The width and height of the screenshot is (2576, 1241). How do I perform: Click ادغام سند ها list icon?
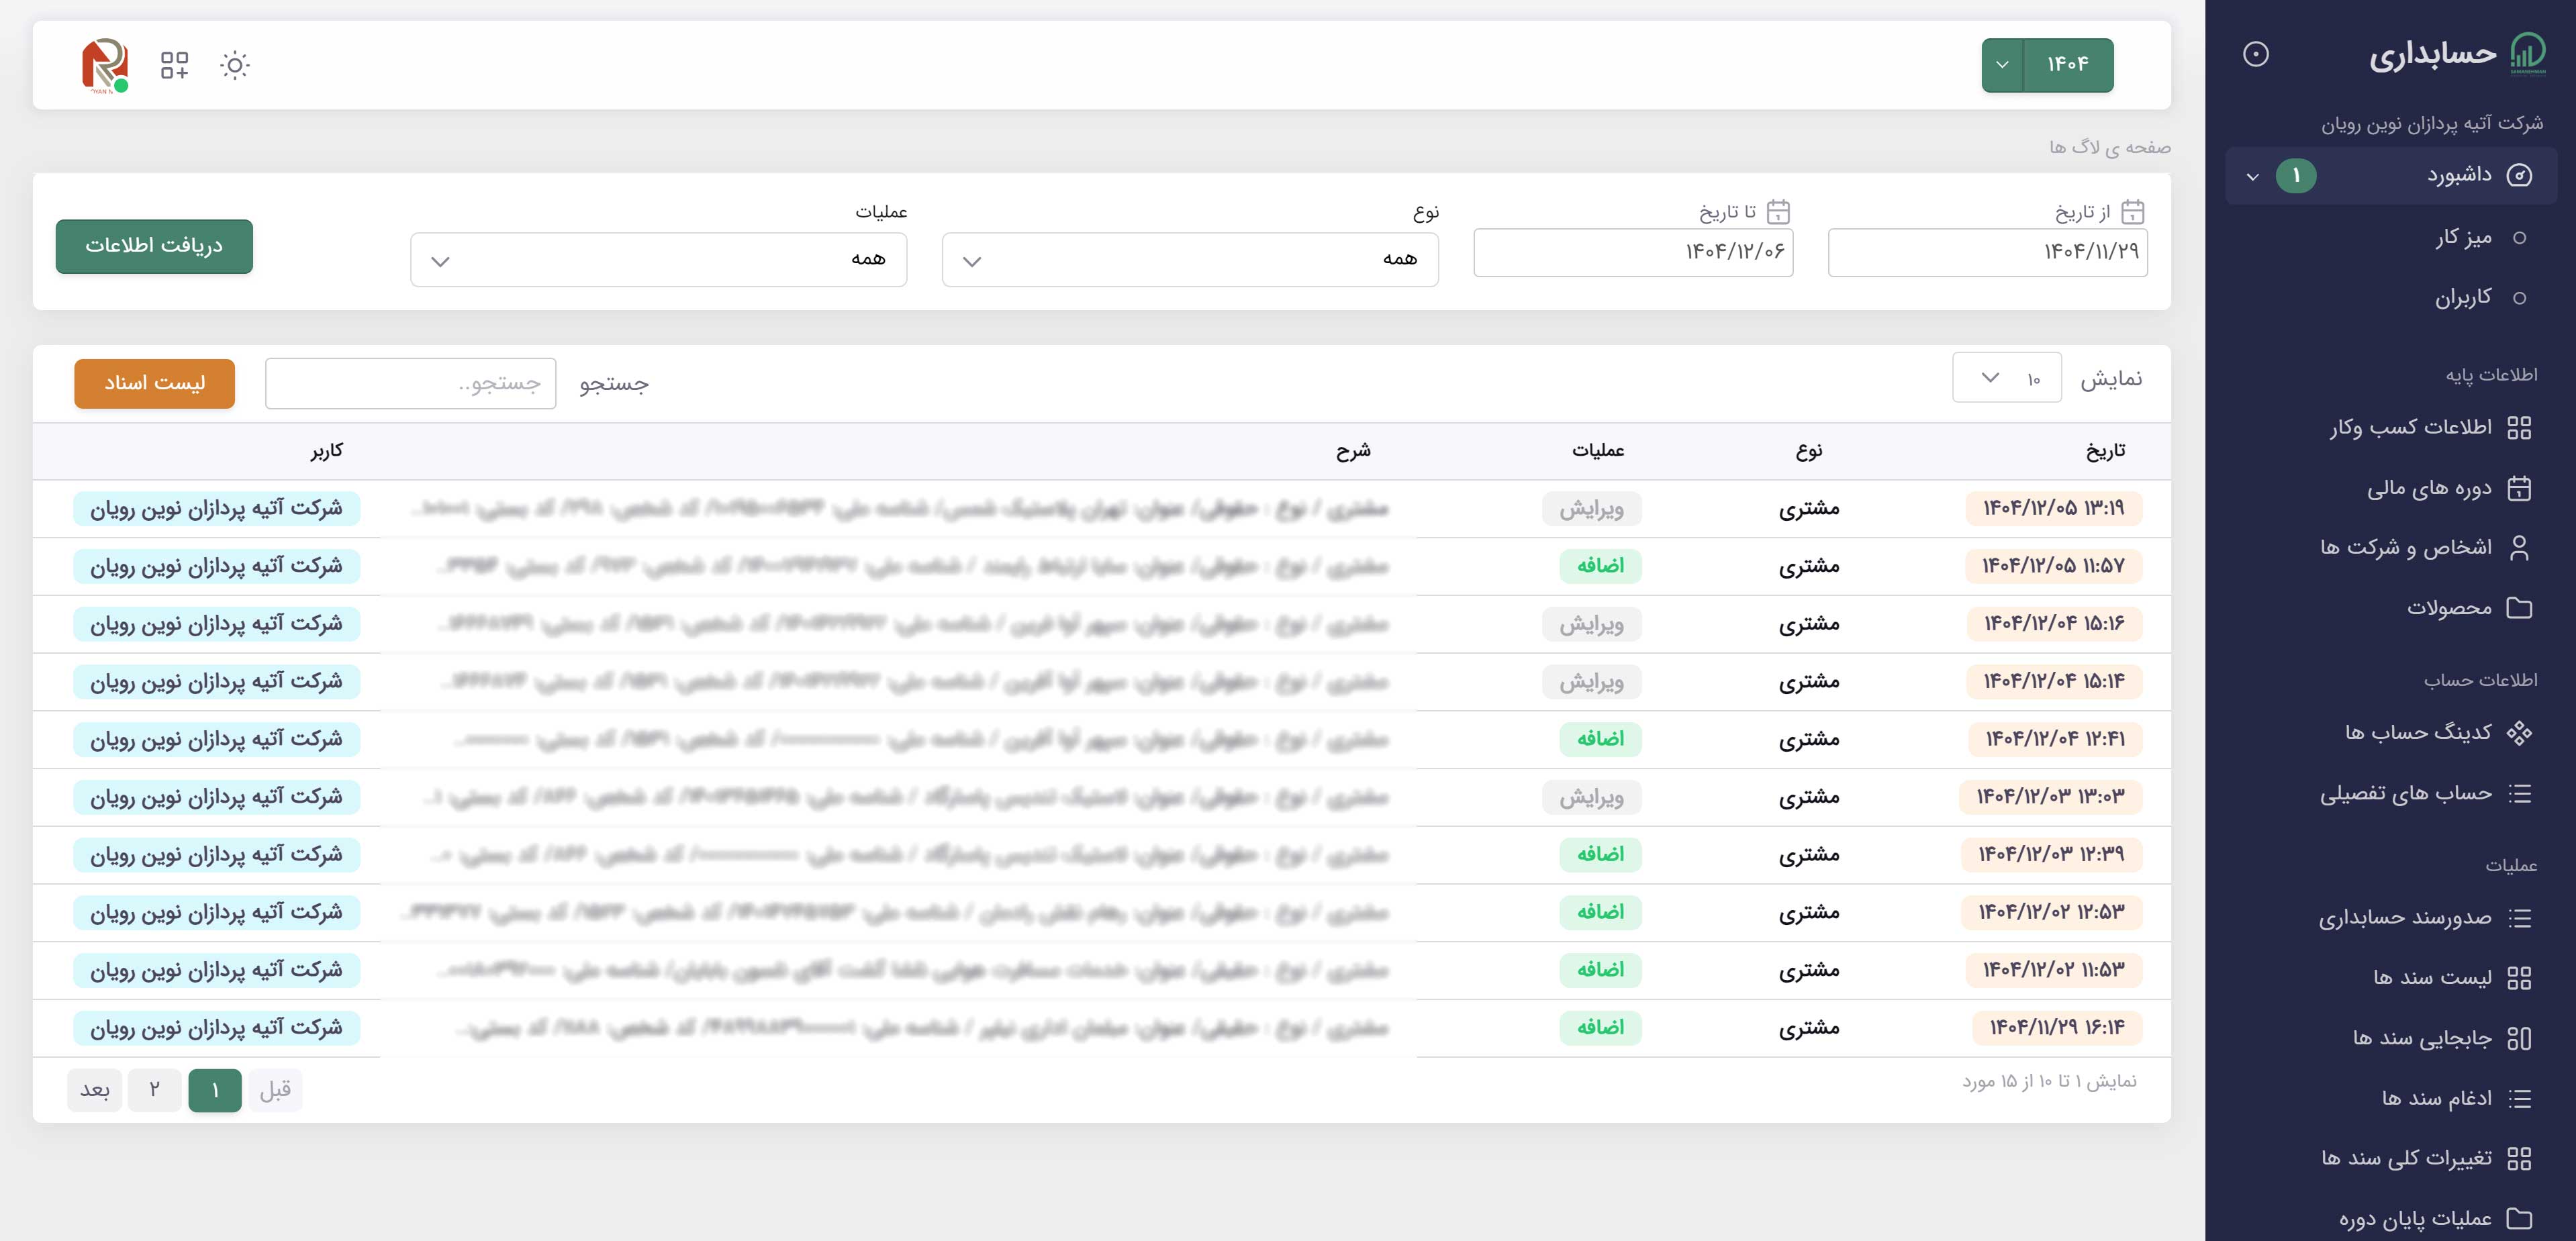tap(2519, 1098)
